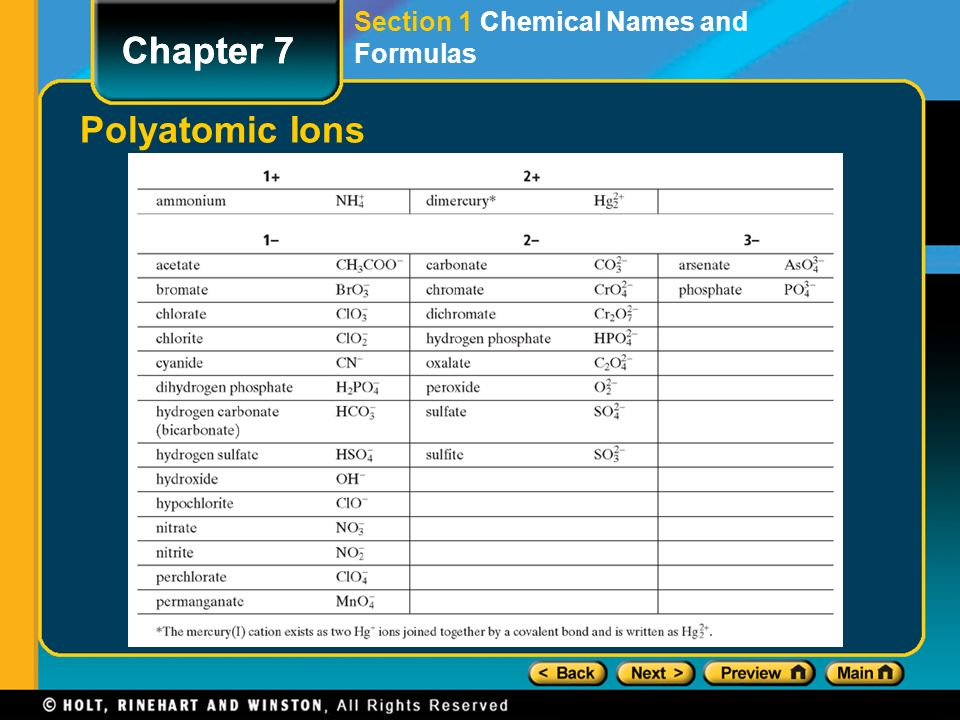The width and height of the screenshot is (960, 720).
Task: Go to the previous slide with Back button
Action: (568, 673)
